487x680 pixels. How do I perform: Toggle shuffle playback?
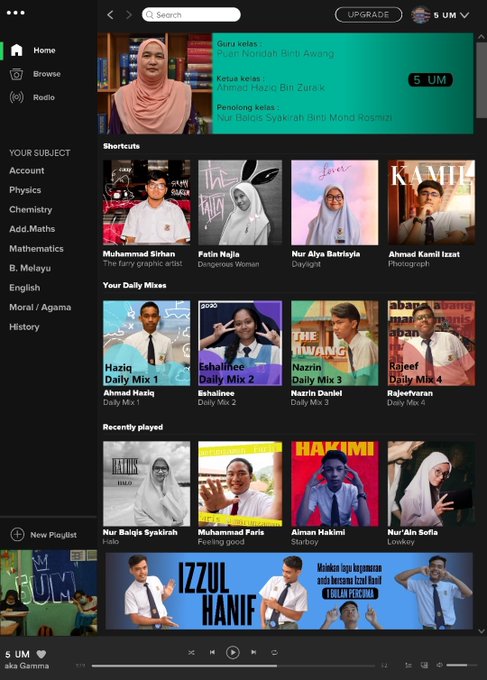[191, 652]
